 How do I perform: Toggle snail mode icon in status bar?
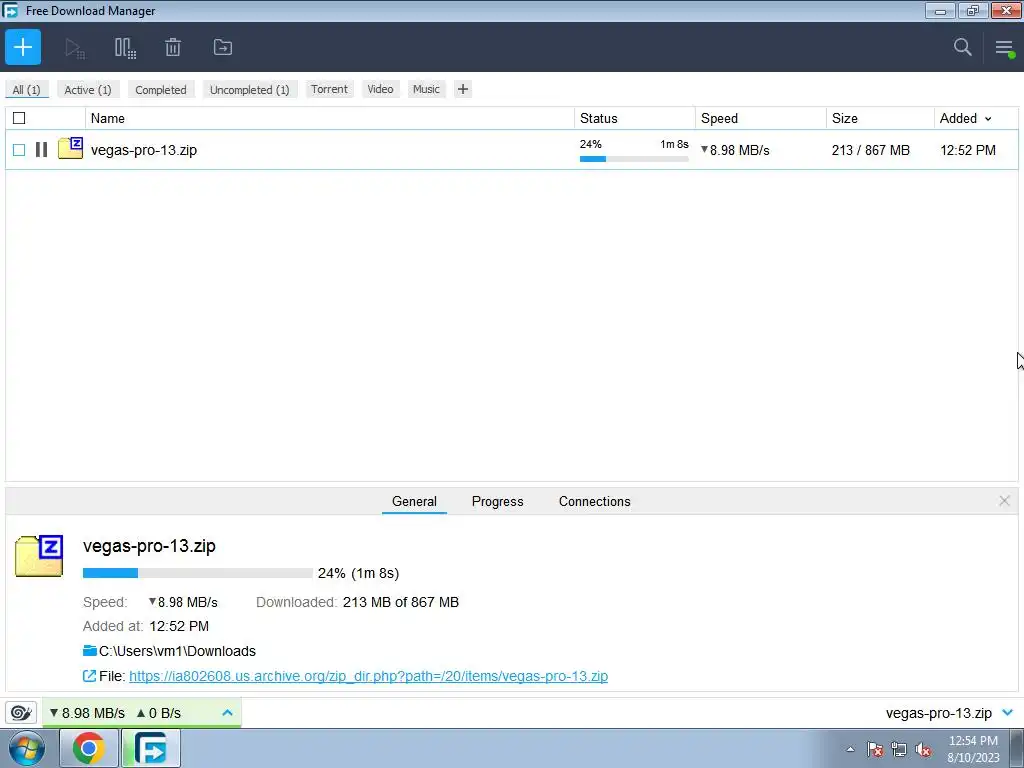pos(21,712)
